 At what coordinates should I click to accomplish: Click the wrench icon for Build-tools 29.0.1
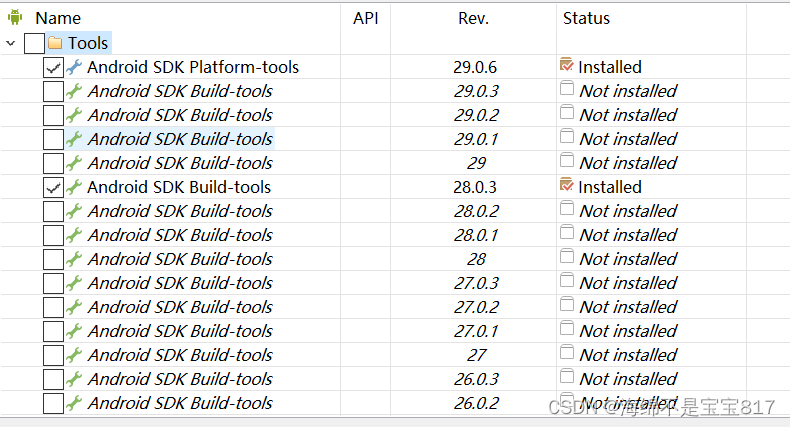(74, 139)
